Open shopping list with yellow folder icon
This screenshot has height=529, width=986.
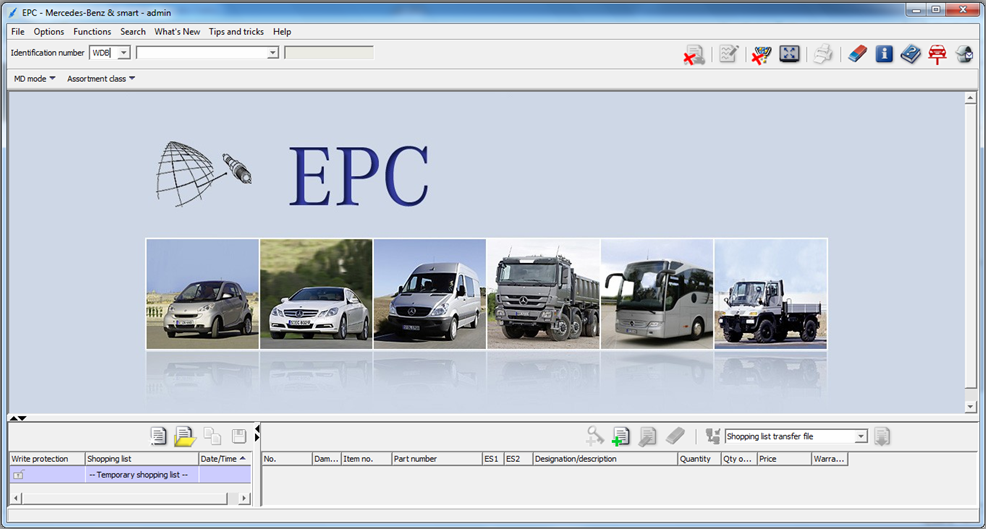click(x=185, y=436)
